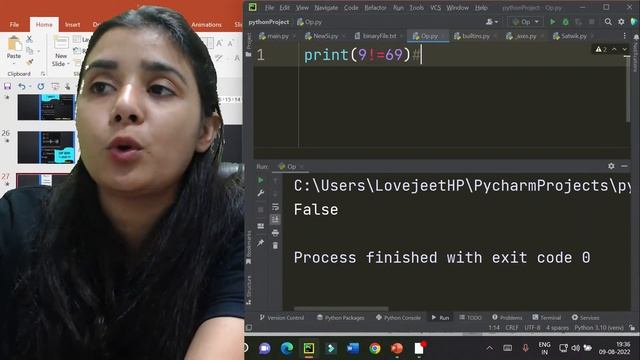Open Python Packages tool window
Viewport: 640px width, 360px height.
340,318
